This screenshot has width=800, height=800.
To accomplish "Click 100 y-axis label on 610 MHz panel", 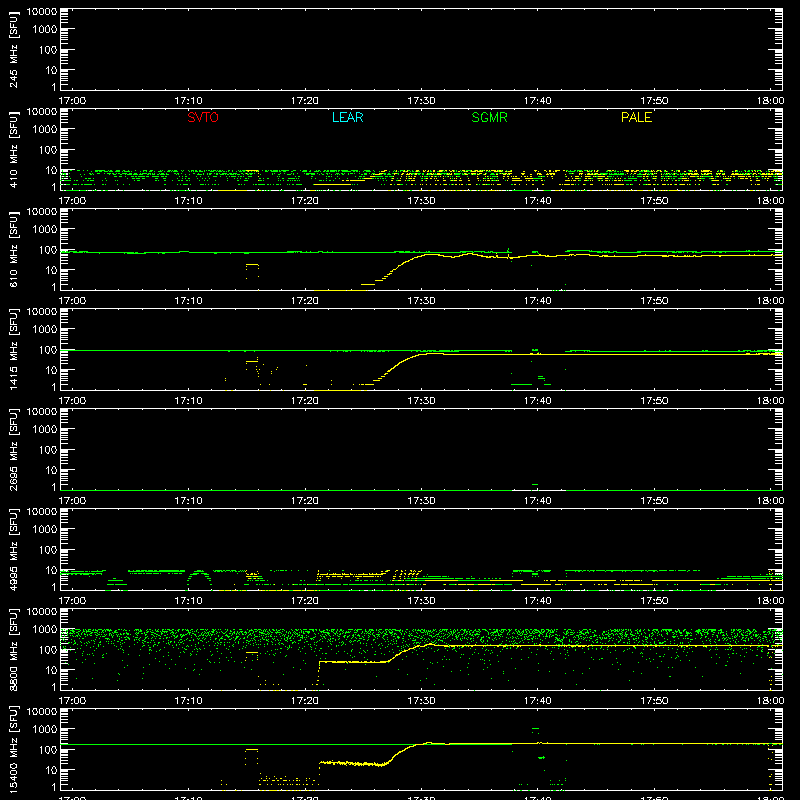I will (48, 250).
